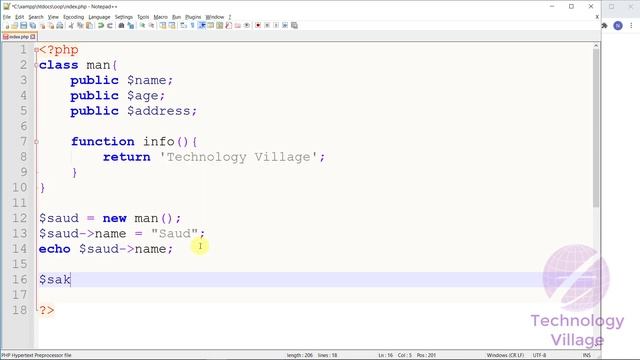This screenshot has height=360, width=640.
Task: Open the Language menu
Action: tap(99, 17)
